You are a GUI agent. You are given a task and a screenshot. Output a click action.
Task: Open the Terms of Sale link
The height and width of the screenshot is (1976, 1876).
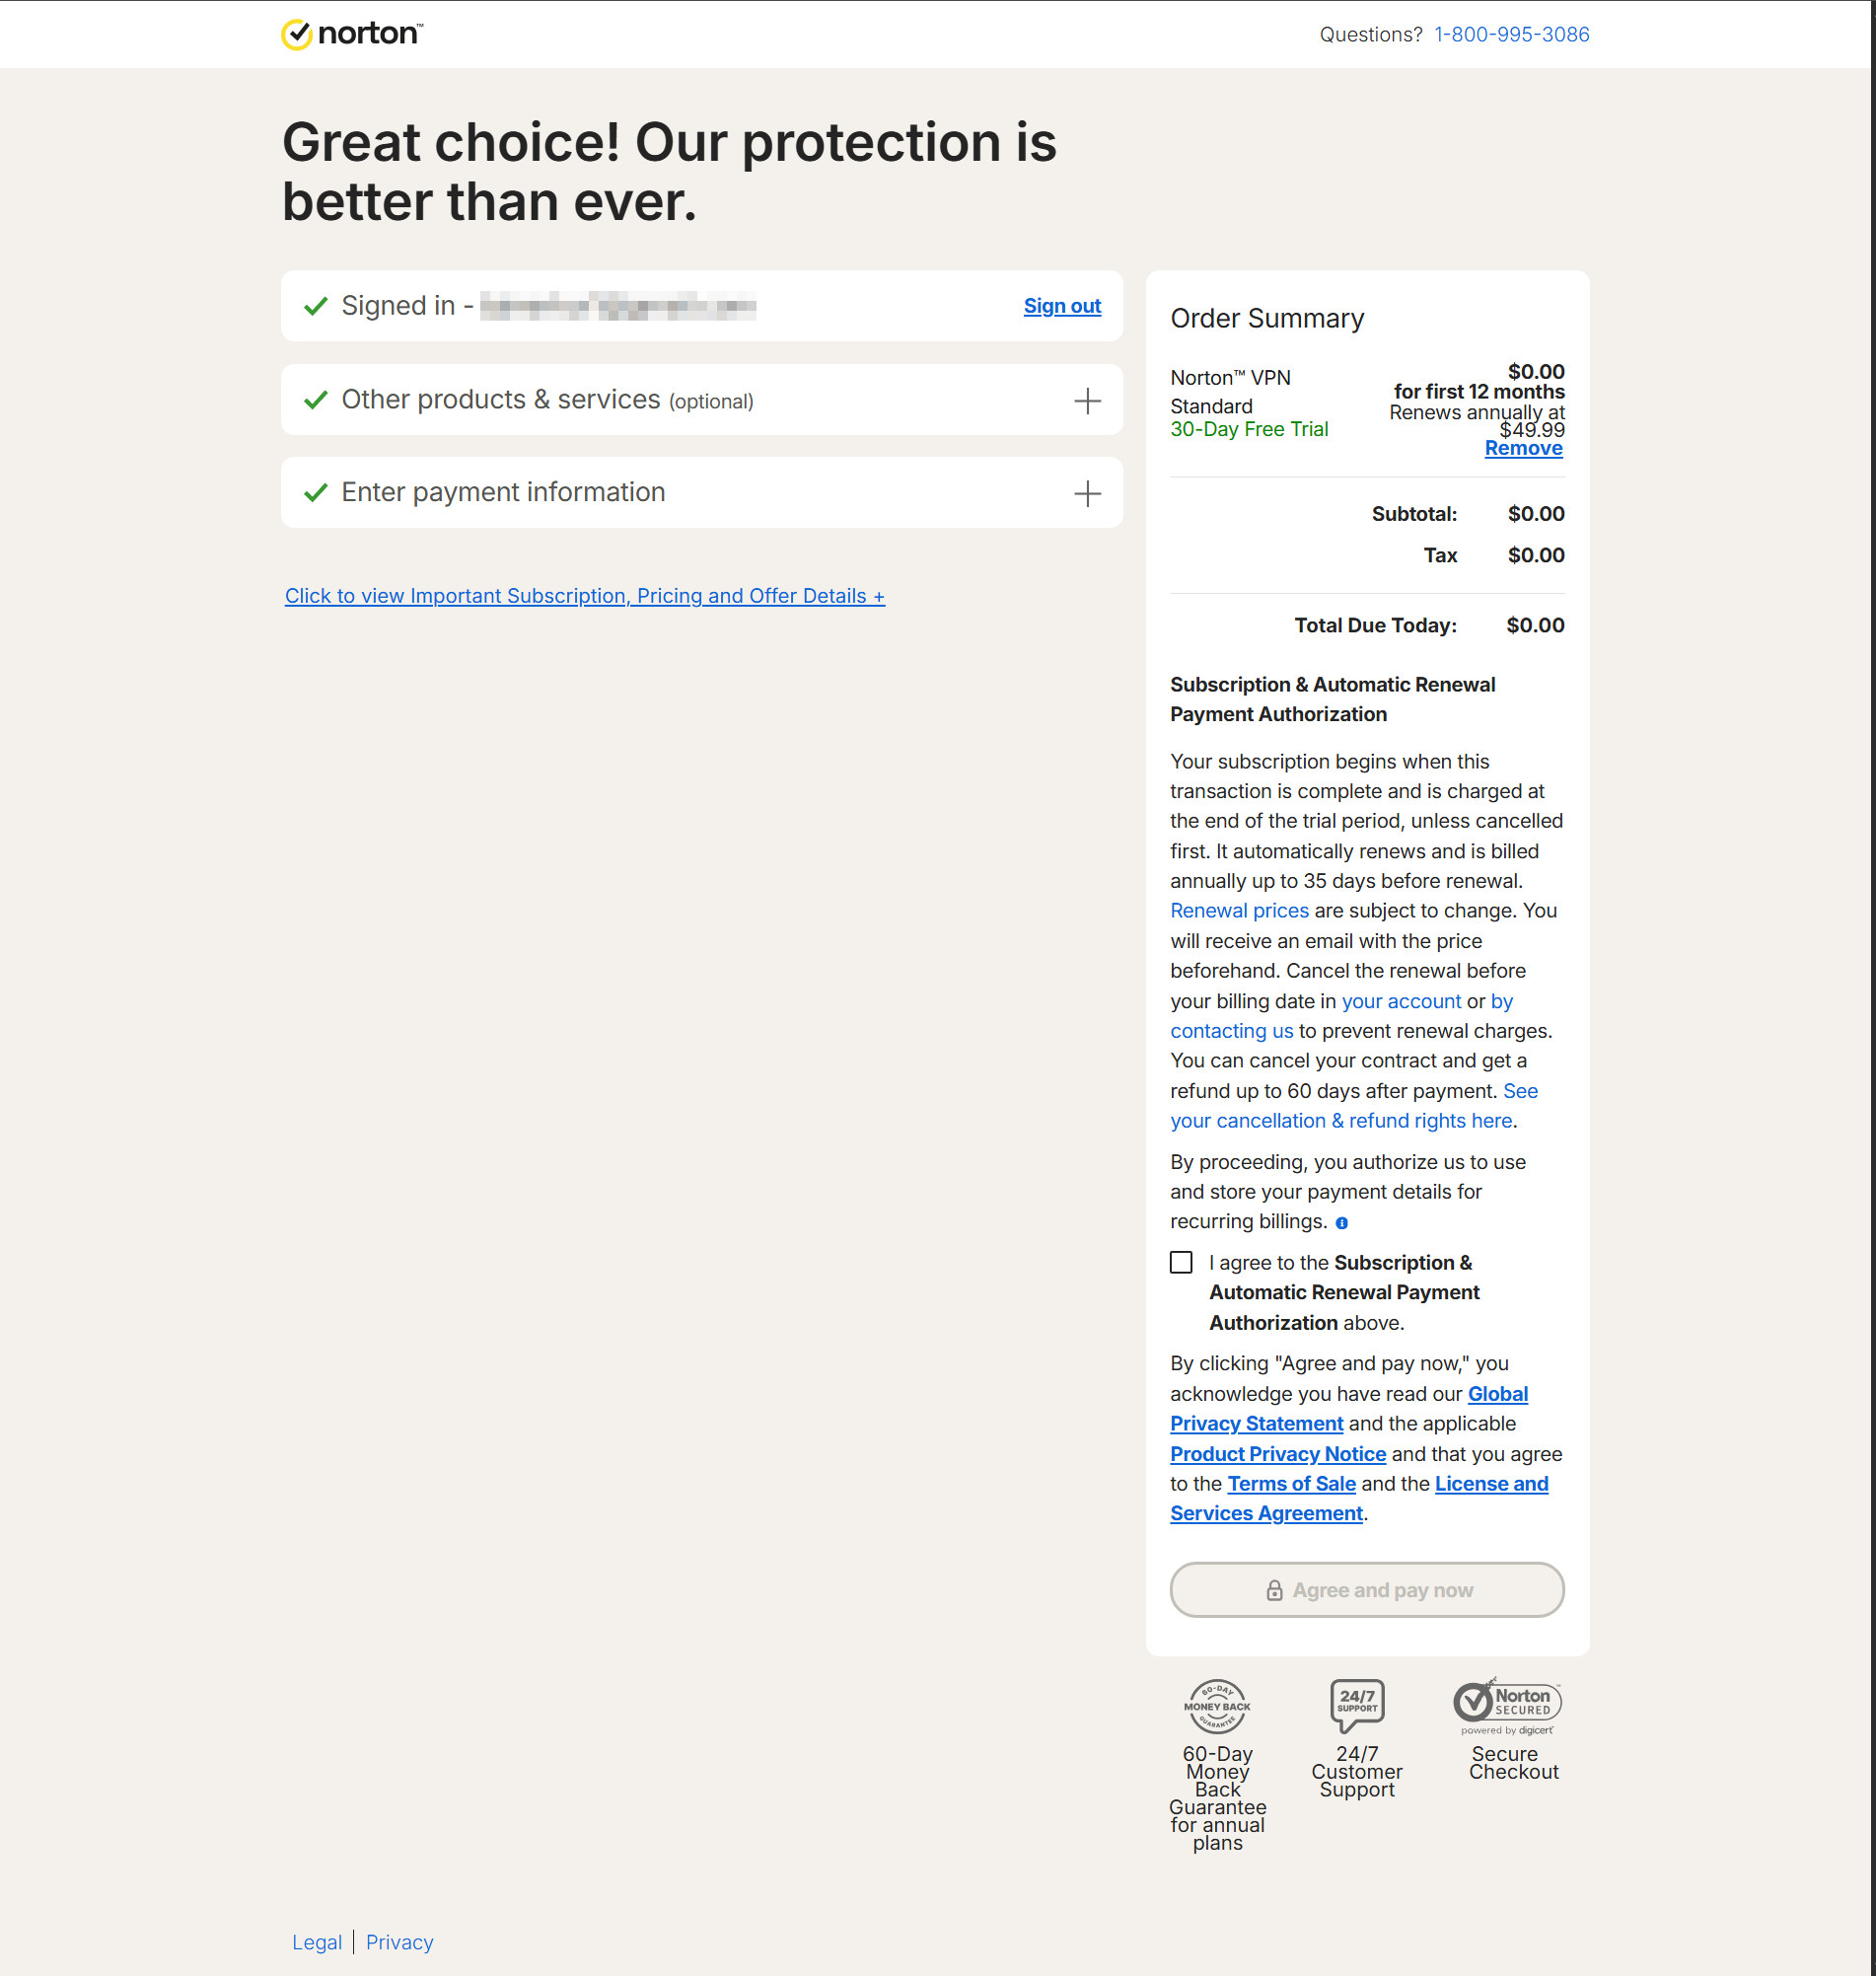1291,1484
